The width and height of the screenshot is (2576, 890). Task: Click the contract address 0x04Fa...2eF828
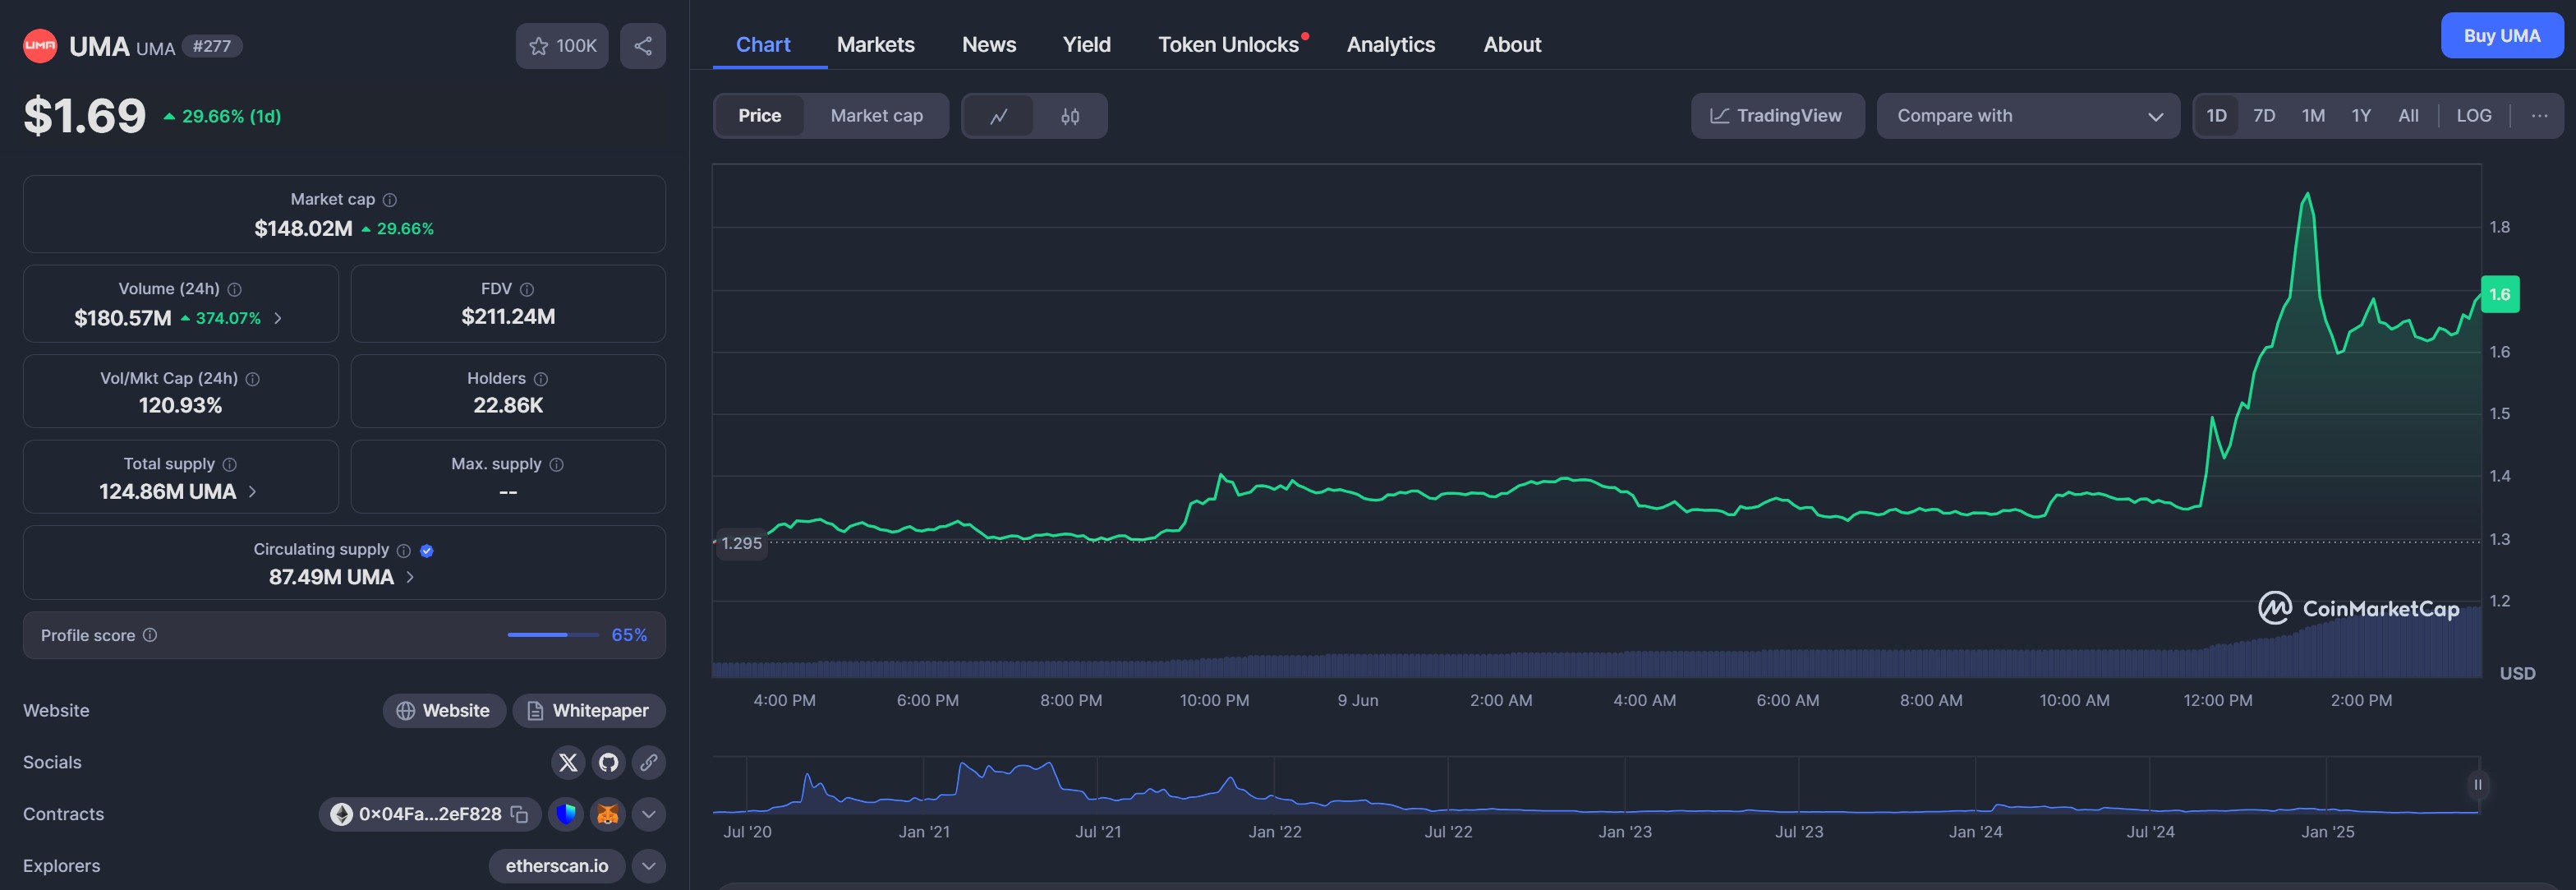(x=430, y=814)
